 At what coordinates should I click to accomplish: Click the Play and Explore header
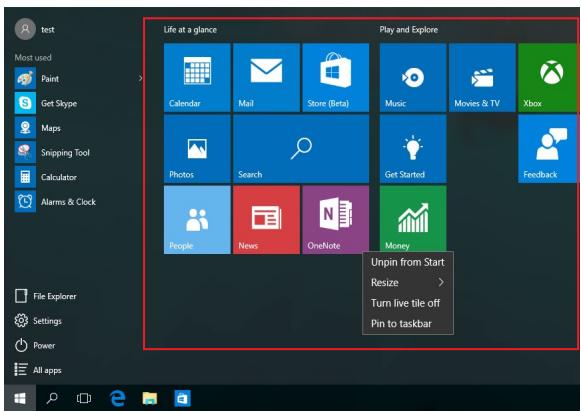pyautogui.click(x=408, y=30)
